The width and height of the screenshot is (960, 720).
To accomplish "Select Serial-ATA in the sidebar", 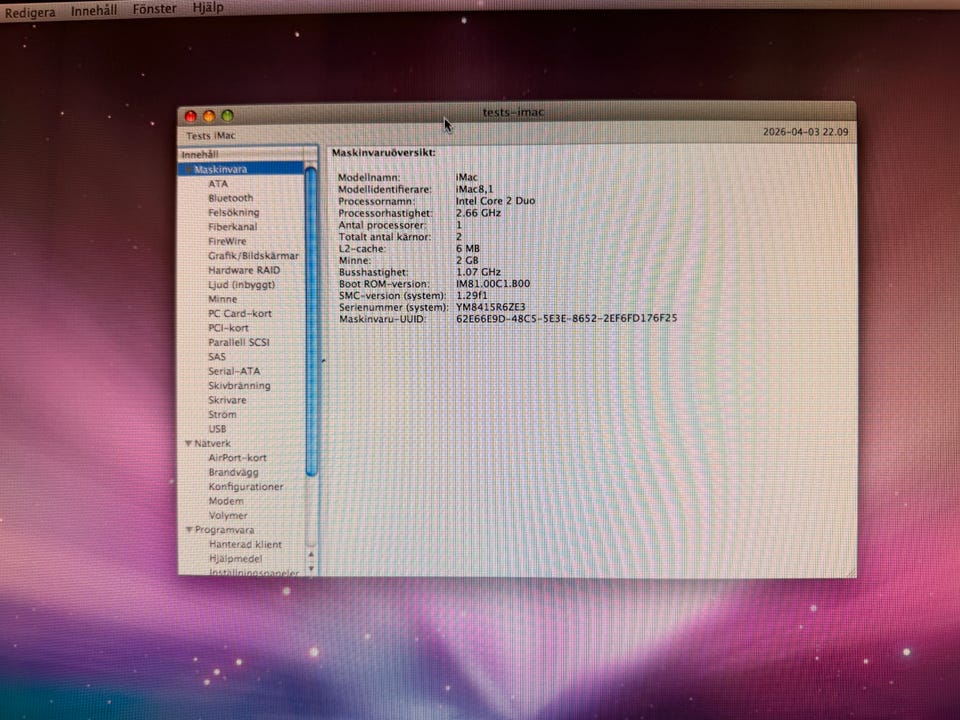I will point(233,371).
